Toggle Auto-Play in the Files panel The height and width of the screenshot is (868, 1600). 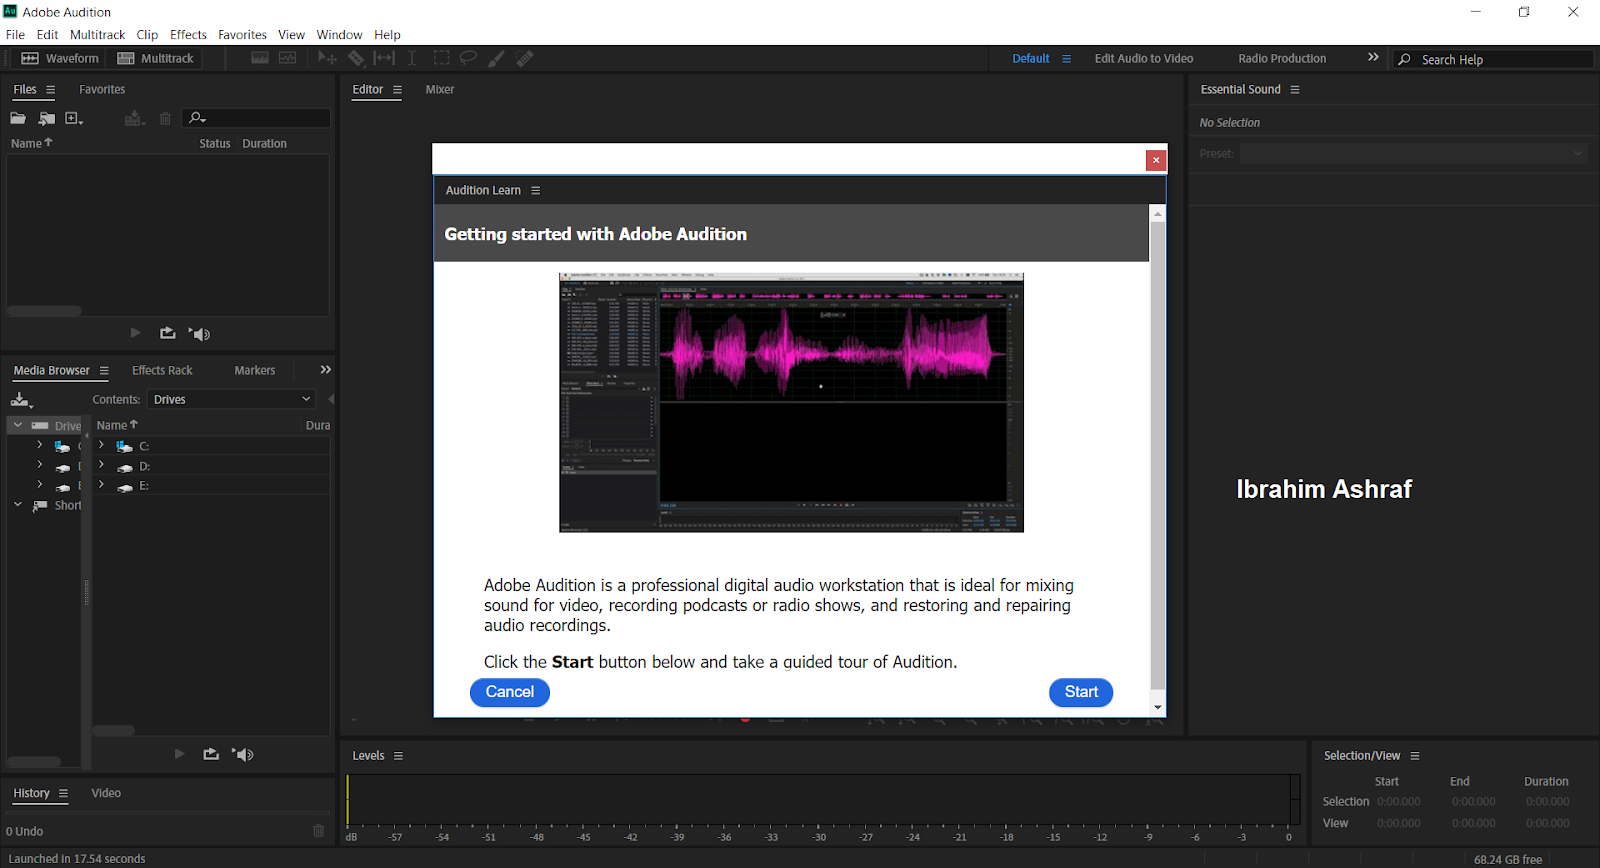click(200, 334)
